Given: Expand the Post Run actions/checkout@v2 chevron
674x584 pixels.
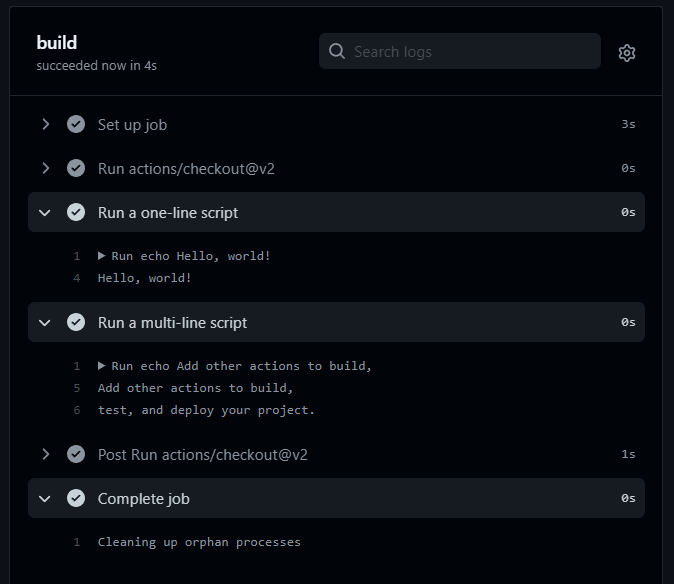Looking at the screenshot, I should point(46,454).
